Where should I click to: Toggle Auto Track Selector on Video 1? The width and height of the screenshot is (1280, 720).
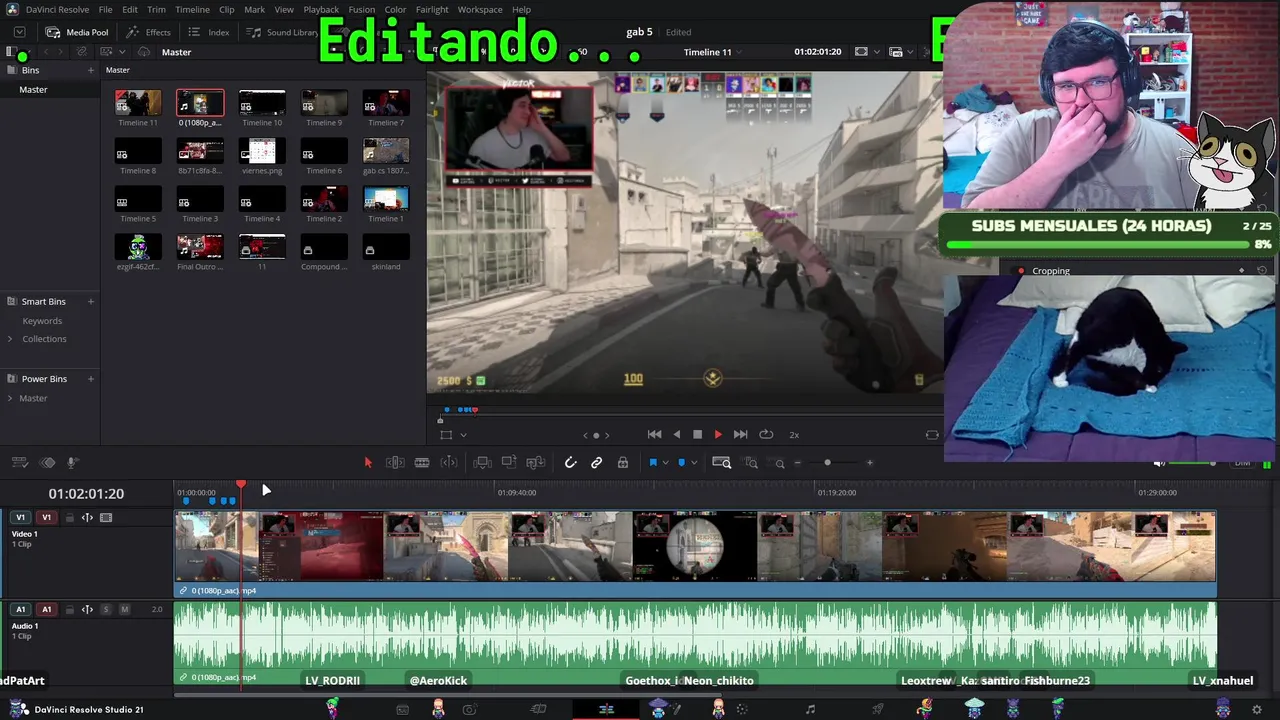coord(87,518)
